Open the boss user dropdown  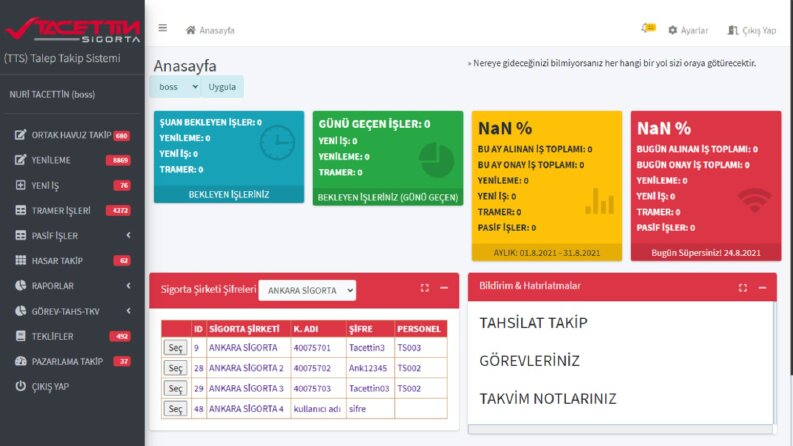click(175, 86)
